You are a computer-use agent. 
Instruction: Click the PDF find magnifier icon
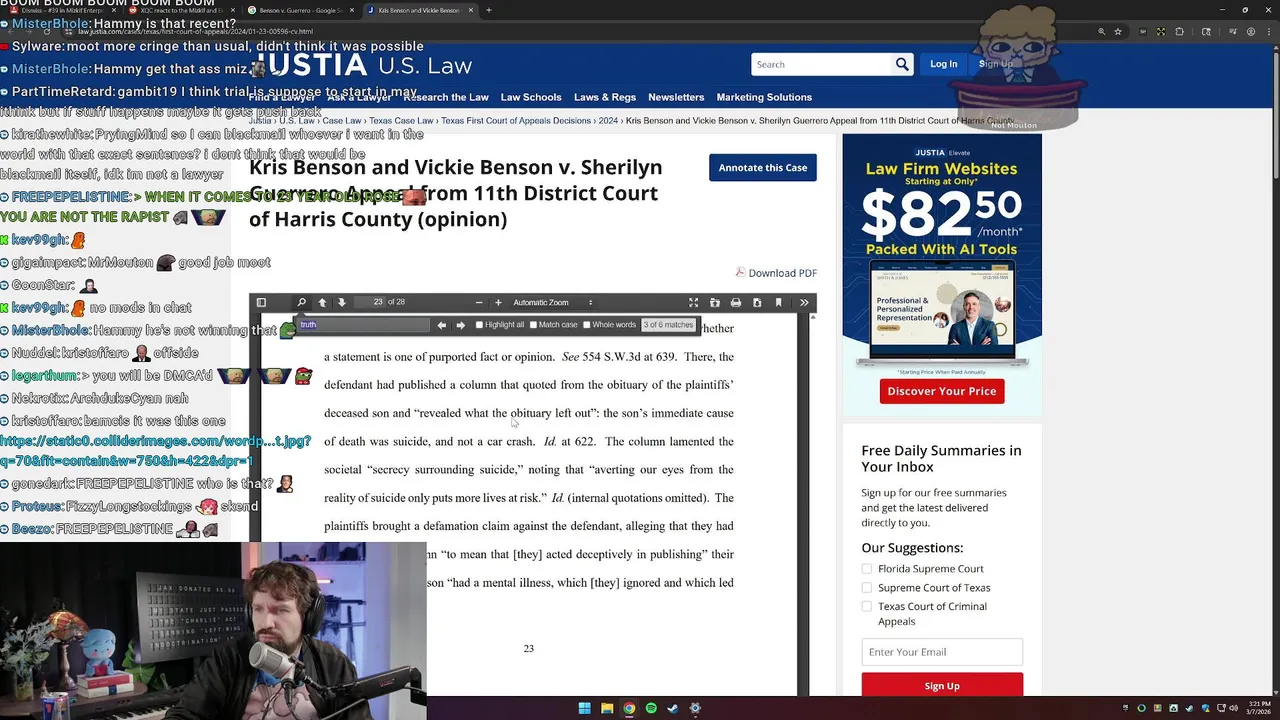(x=301, y=302)
